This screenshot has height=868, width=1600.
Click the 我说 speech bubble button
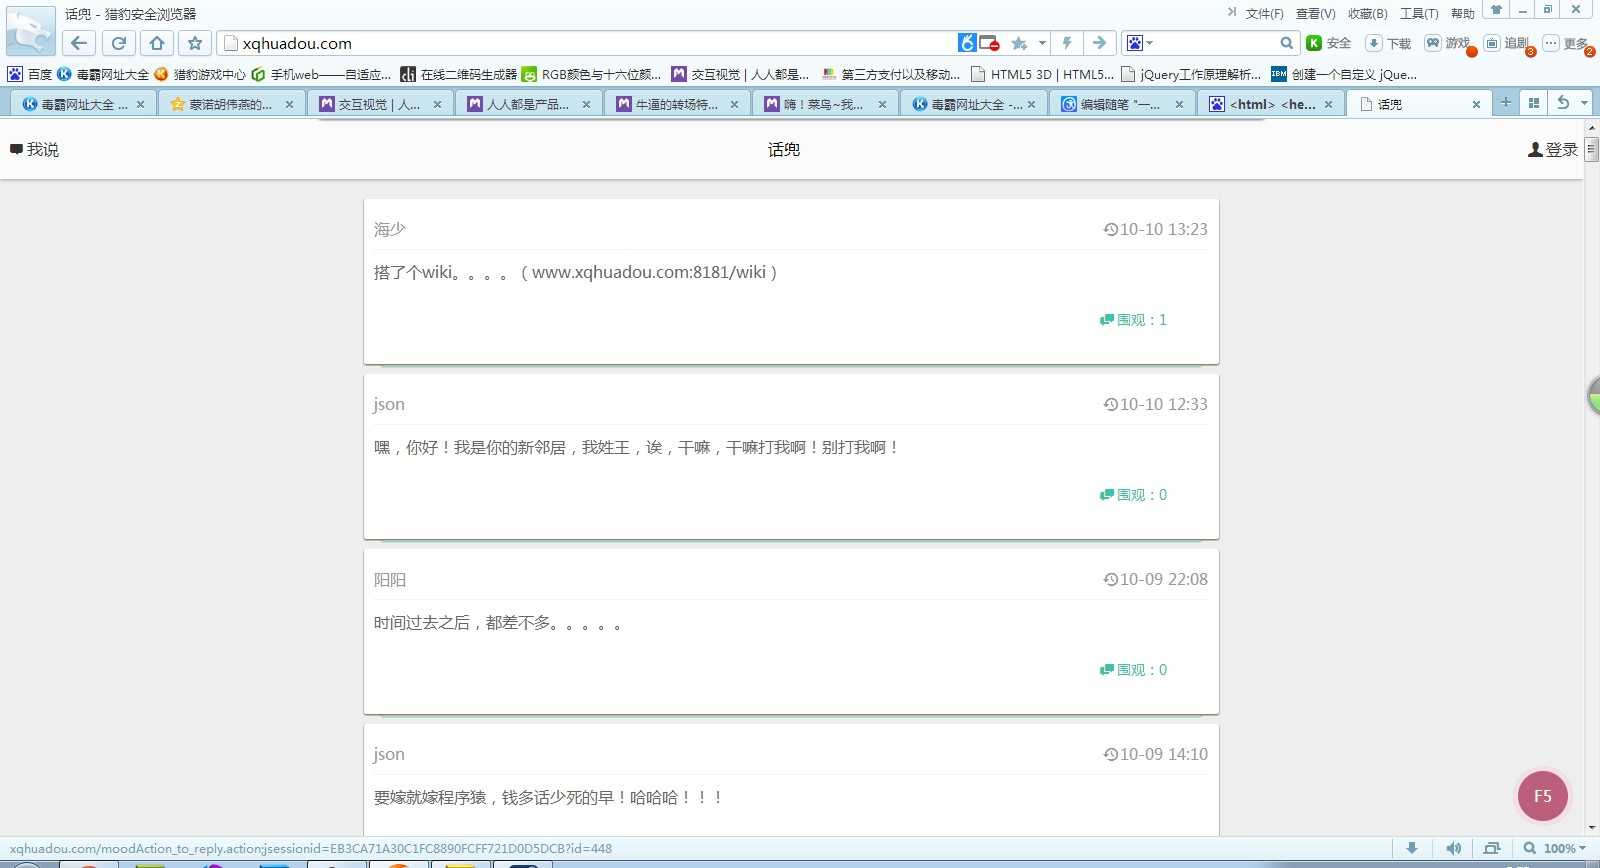(x=34, y=149)
